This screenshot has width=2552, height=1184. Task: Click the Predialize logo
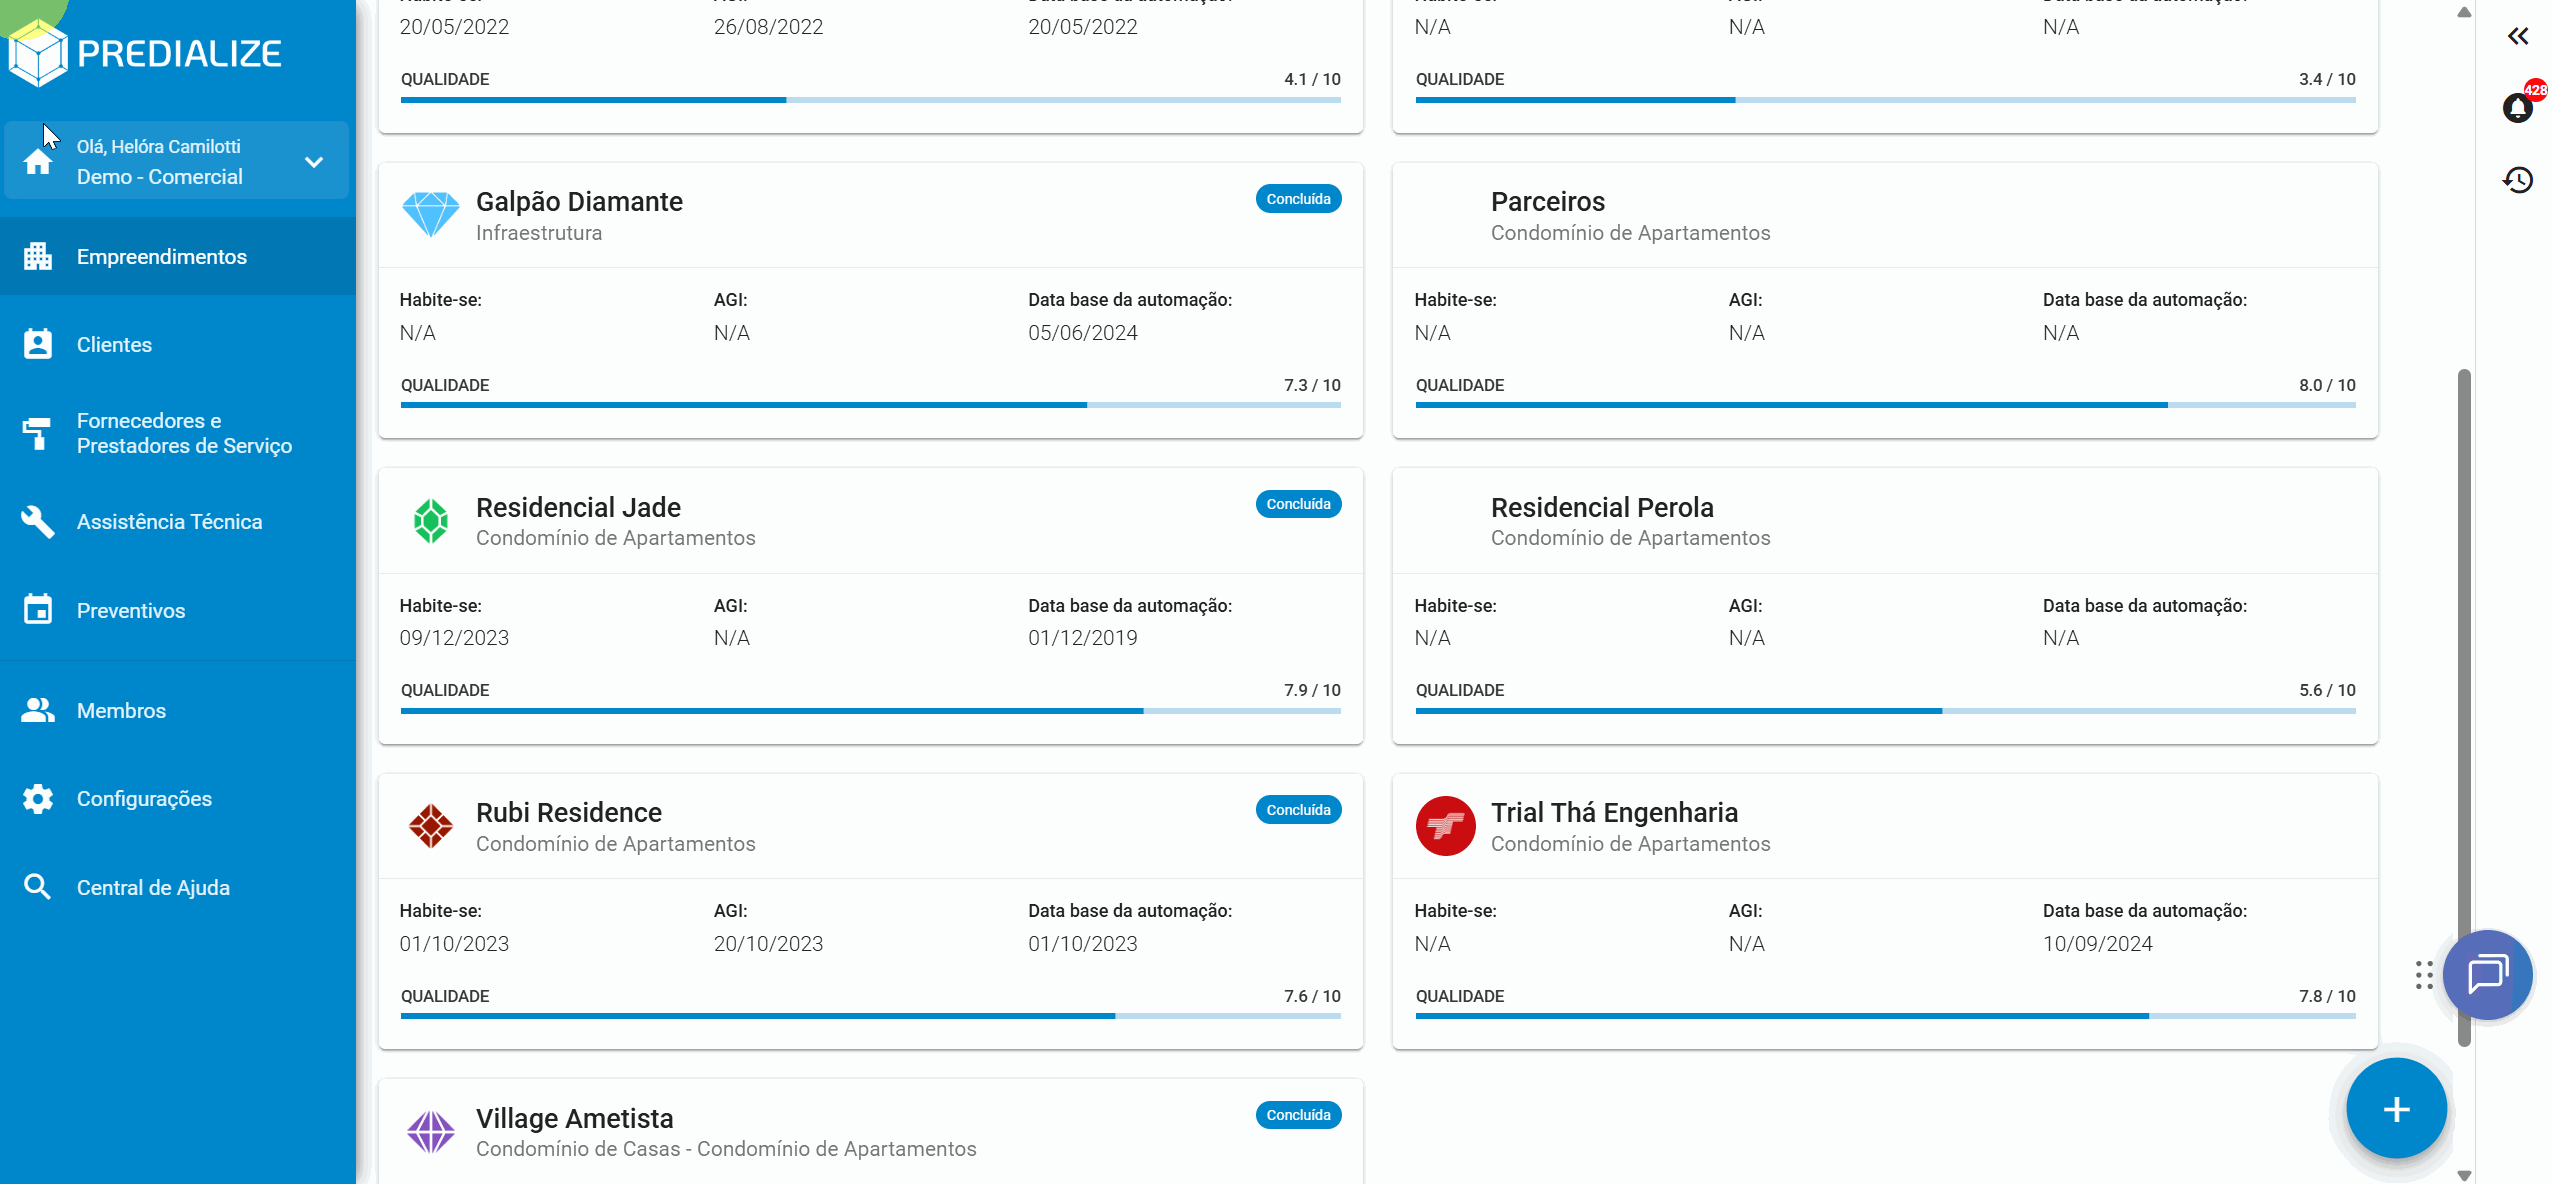(145, 53)
